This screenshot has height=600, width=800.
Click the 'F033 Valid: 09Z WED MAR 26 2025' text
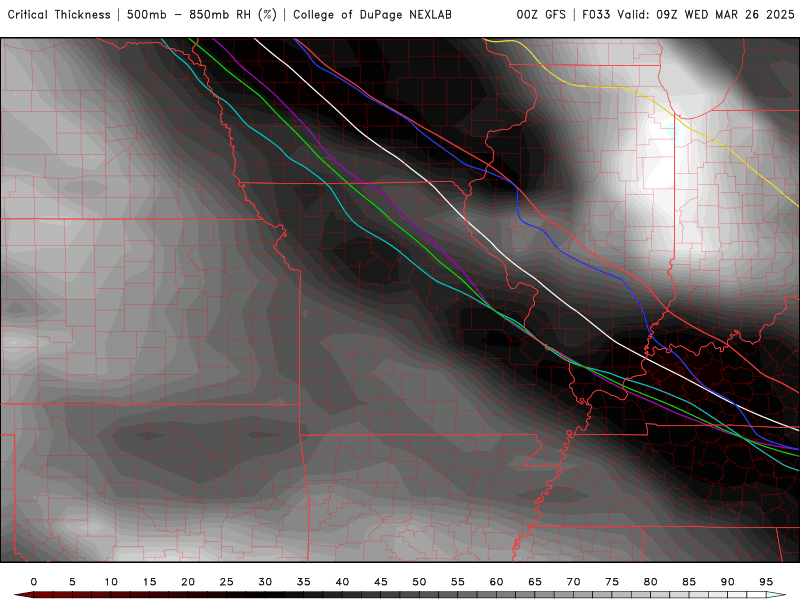click(x=688, y=15)
